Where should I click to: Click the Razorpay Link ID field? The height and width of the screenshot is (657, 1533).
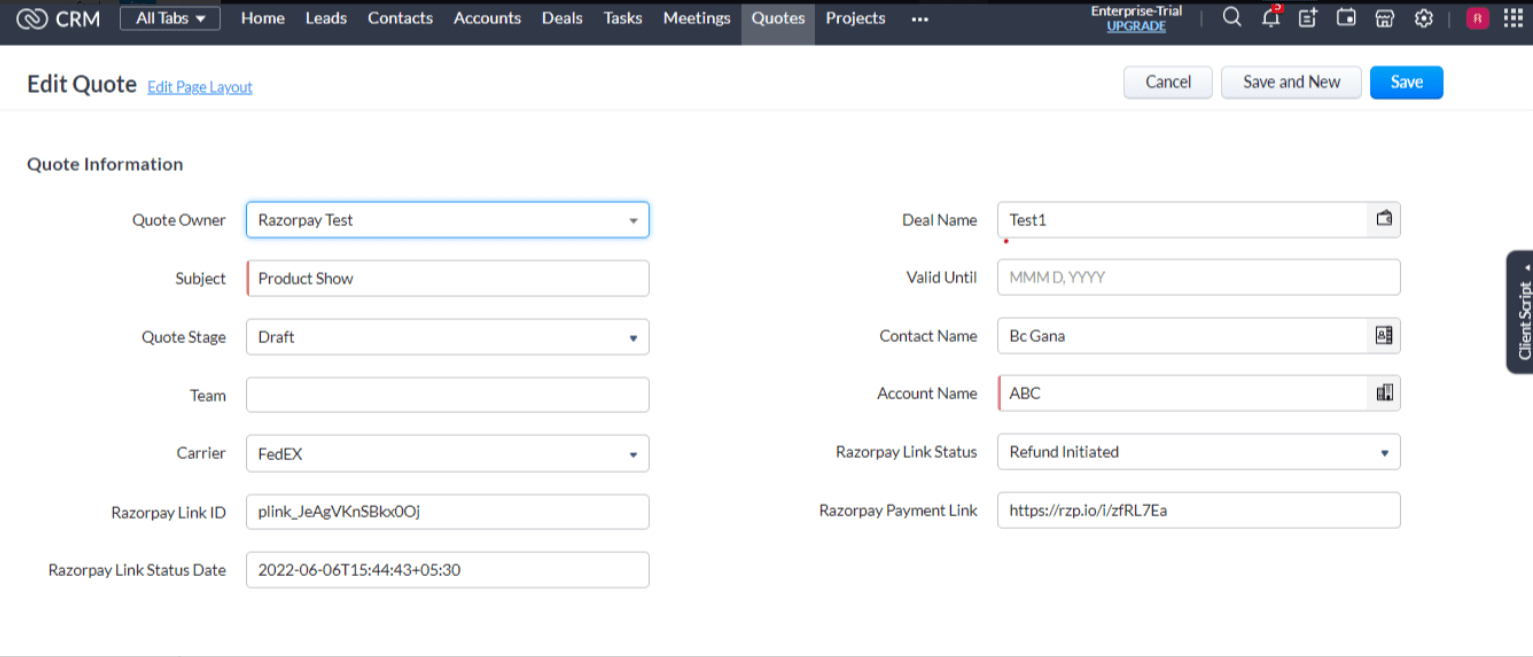(x=447, y=512)
